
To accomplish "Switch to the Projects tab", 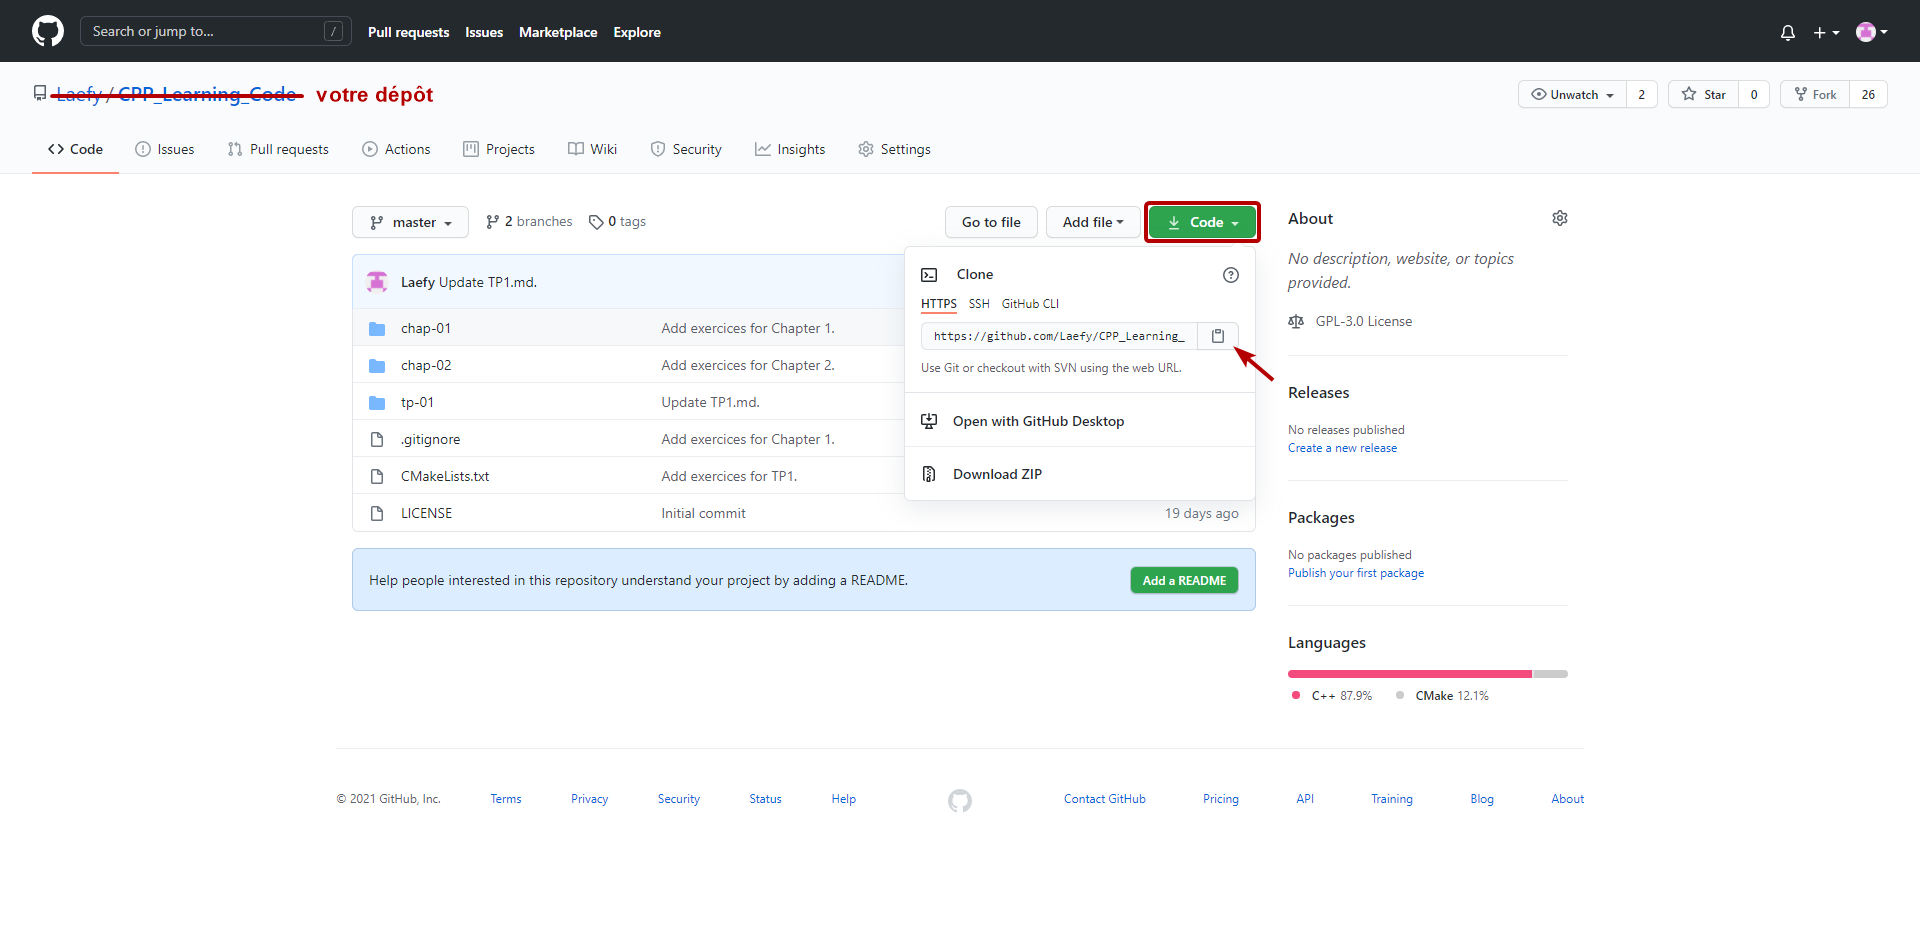I will pyautogui.click(x=499, y=149).
